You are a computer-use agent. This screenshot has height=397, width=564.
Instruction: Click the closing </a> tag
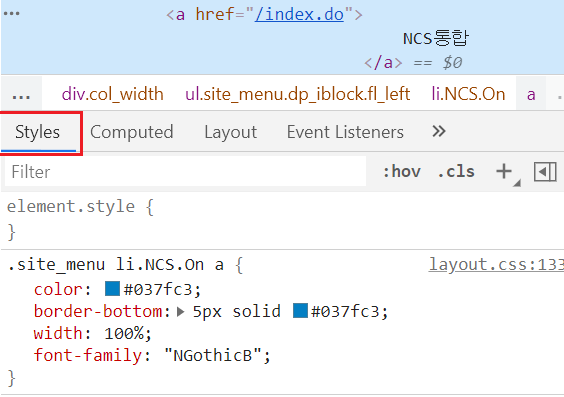[383, 63]
